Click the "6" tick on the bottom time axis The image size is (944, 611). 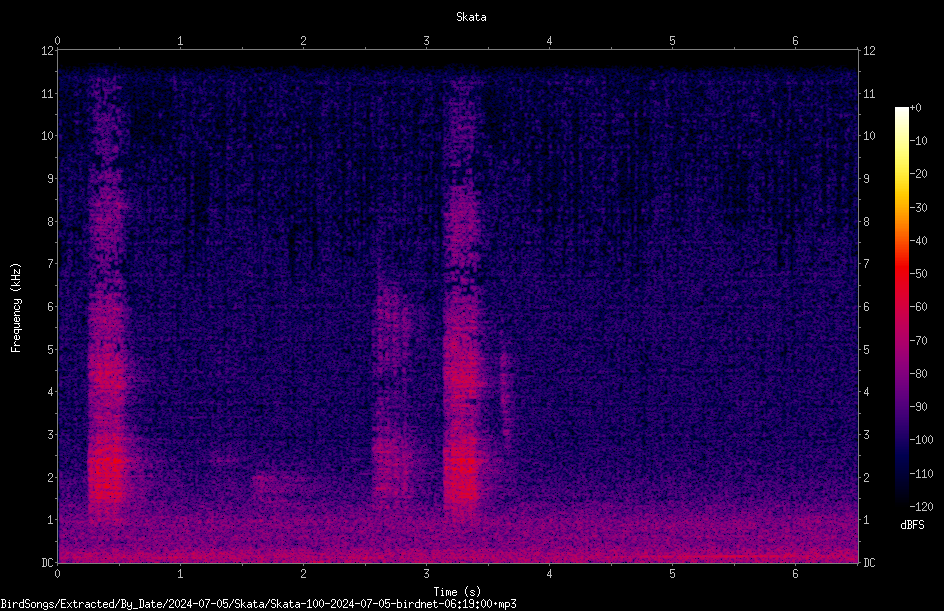coord(795,574)
